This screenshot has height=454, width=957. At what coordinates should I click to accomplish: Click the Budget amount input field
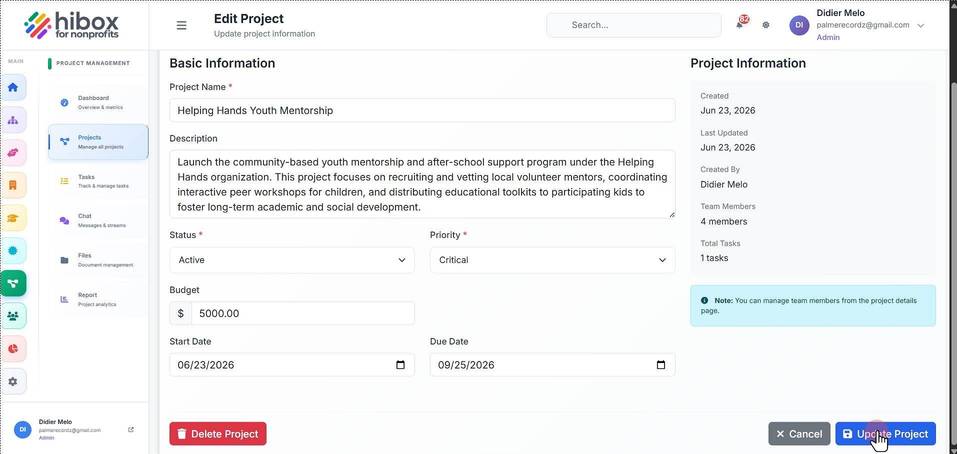[x=303, y=313]
